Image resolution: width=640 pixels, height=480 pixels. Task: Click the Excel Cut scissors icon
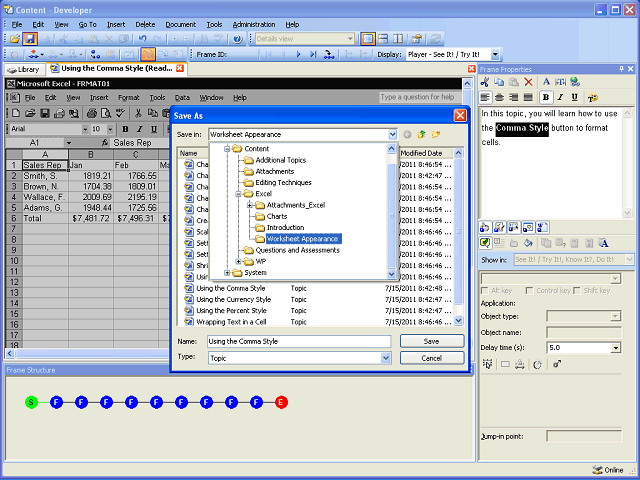(138, 113)
